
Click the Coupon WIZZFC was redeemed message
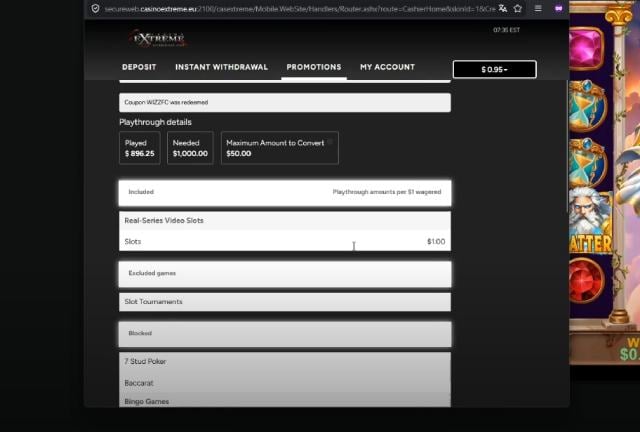click(285, 102)
